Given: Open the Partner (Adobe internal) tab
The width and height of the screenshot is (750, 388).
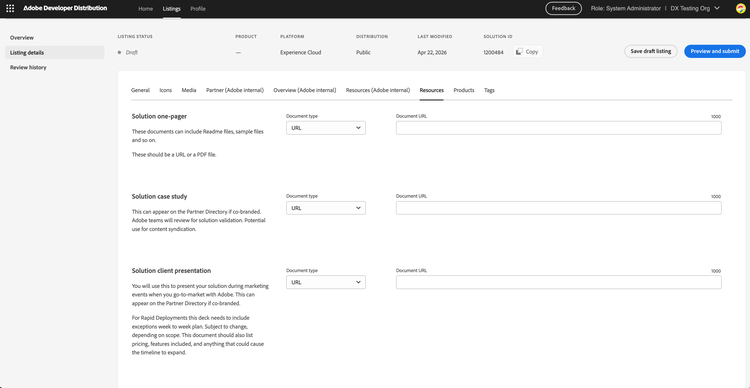Looking at the screenshot, I should (x=235, y=90).
